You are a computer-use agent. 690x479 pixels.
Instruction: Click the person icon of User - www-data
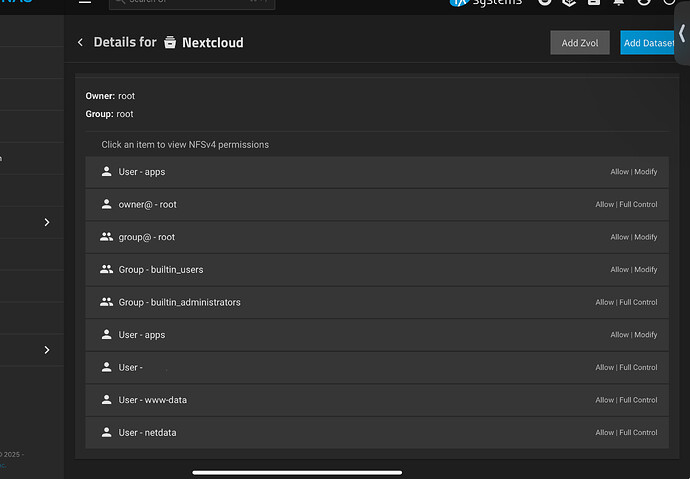click(x=106, y=399)
